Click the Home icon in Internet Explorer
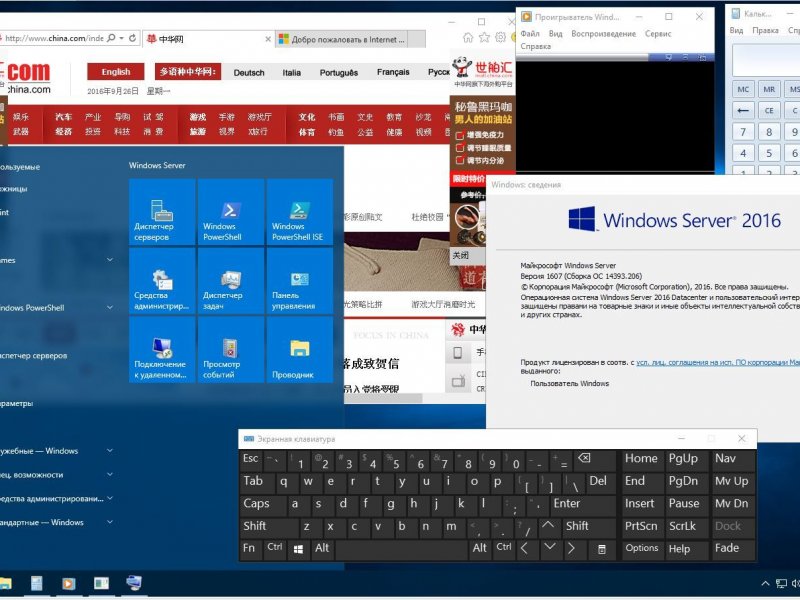The height and width of the screenshot is (600, 800). [x=468, y=38]
